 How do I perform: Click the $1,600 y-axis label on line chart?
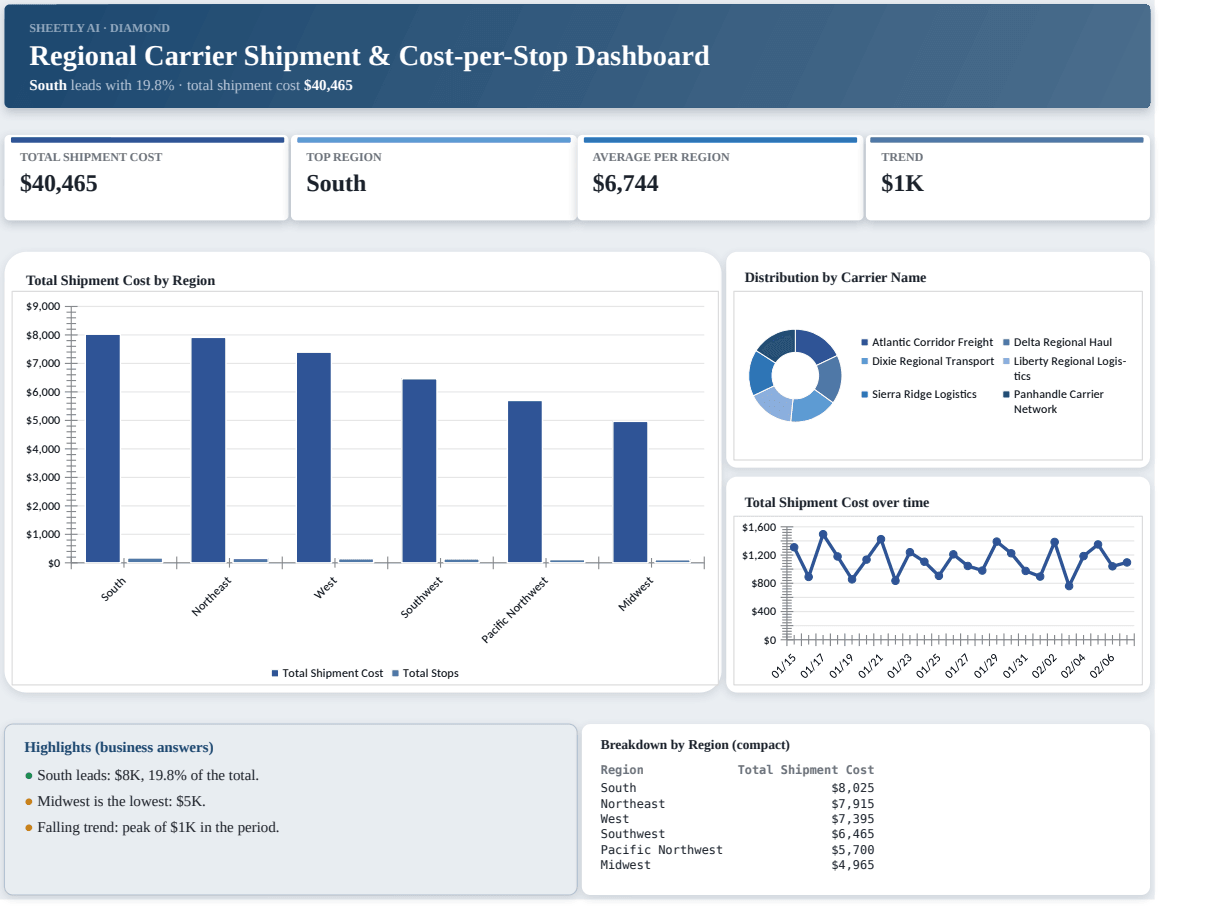(759, 527)
